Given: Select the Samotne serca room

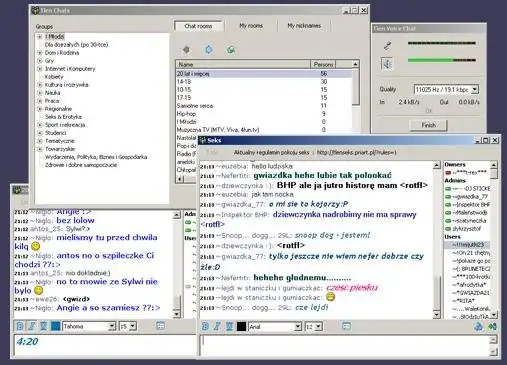Looking at the screenshot, I should [264, 106].
